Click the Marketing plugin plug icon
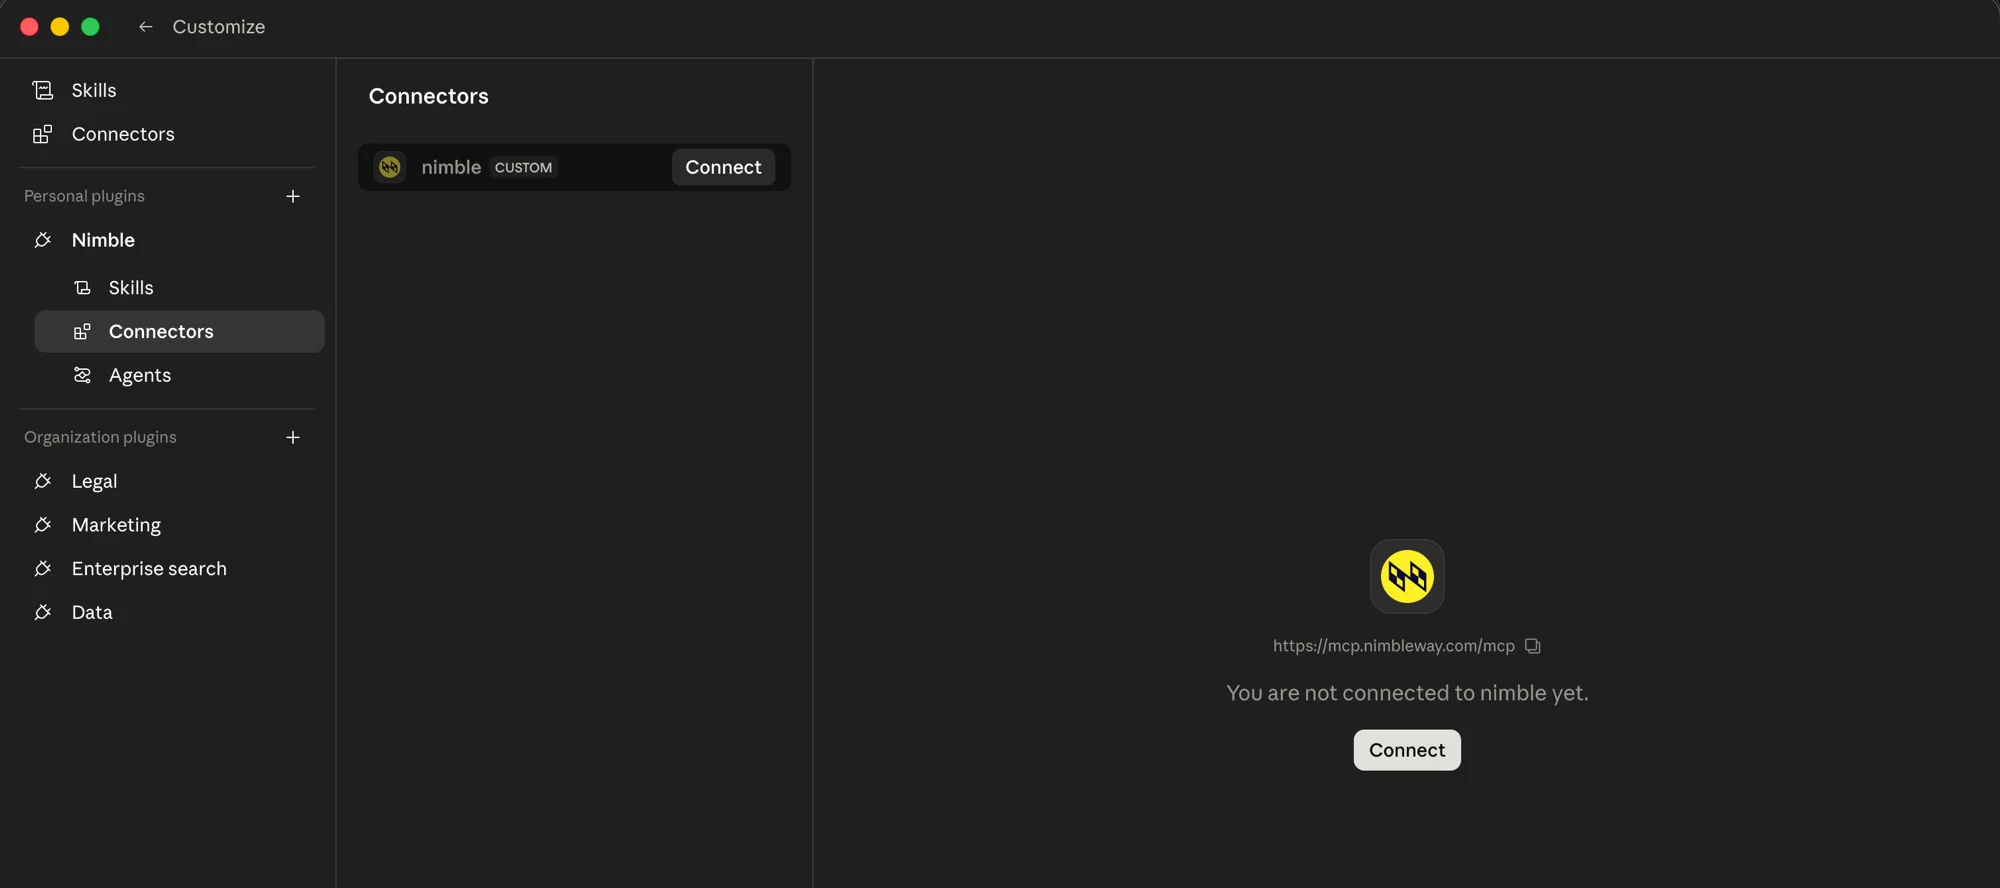The height and width of the screenshot is (888, 2000). (42, 525)
